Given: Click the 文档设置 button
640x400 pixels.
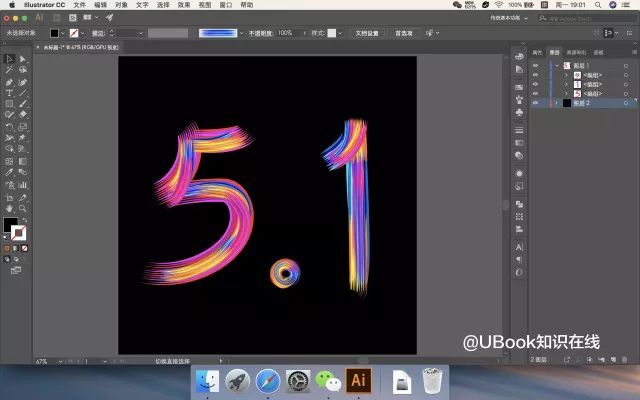Looking at the screenshot, I should pyautogui.click(x=367, y=33).
